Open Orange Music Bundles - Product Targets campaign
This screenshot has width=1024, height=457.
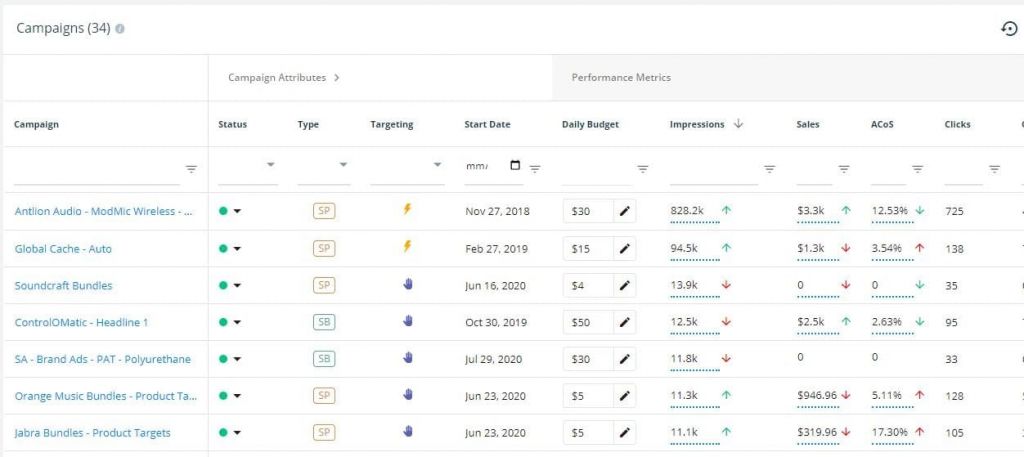tap(106, 396)
